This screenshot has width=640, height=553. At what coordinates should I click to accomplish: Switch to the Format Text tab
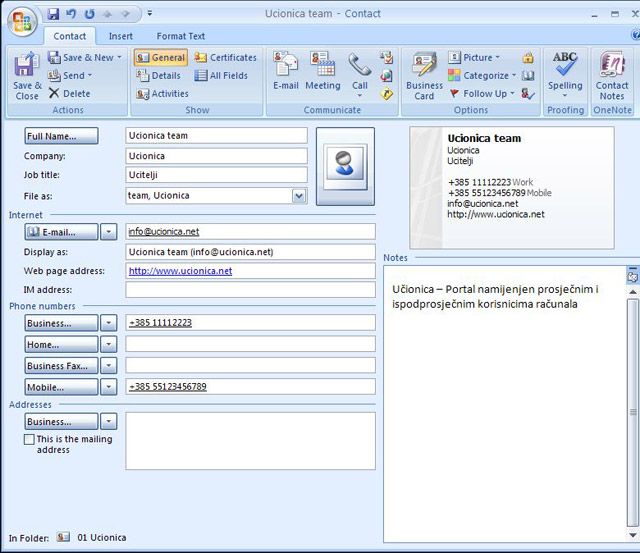click(180, 36)
